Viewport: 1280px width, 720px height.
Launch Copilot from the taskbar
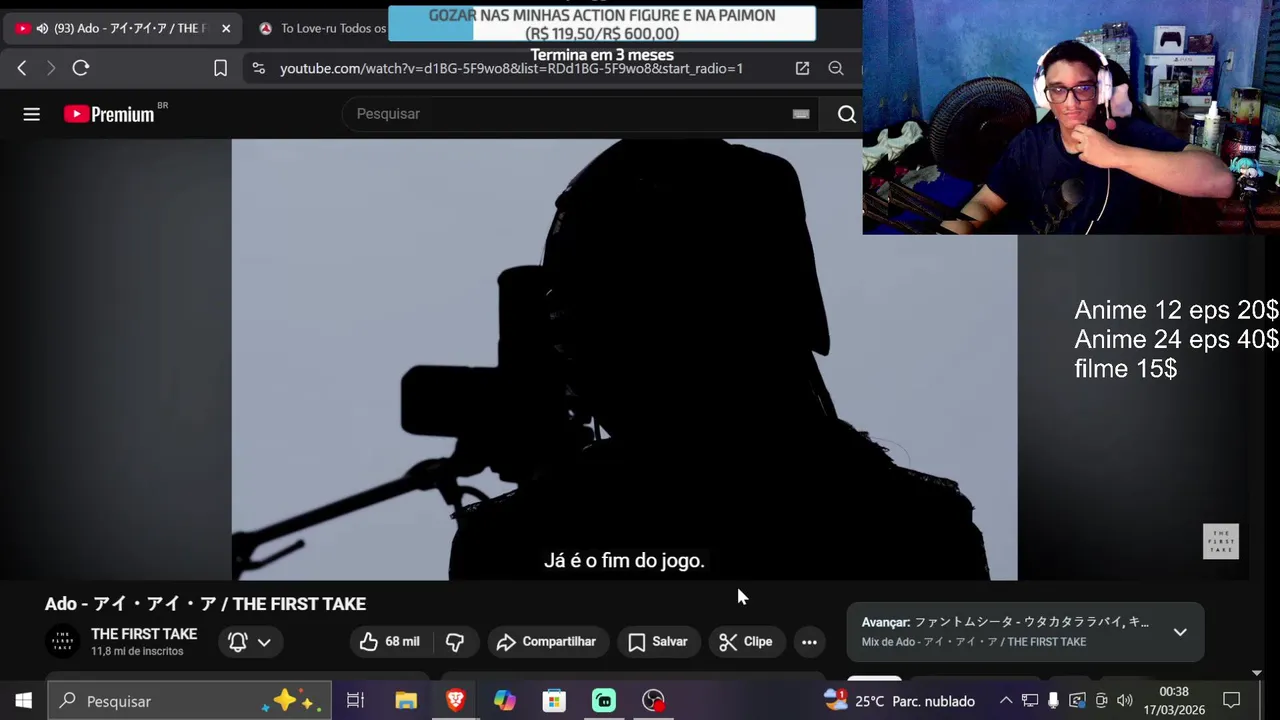505,701
